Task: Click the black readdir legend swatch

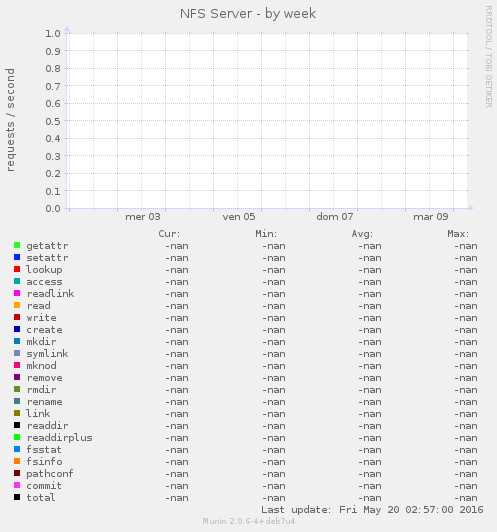Action: click(x=17, y=425)
